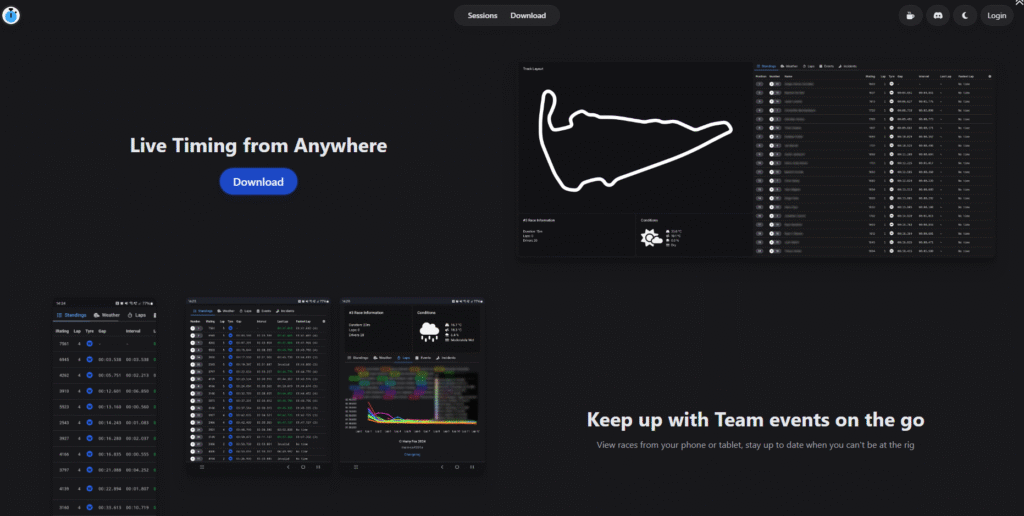The image size is (1024, 516).
Task: Click the "Keep up with Team events" heading
Action: point(755,420)
